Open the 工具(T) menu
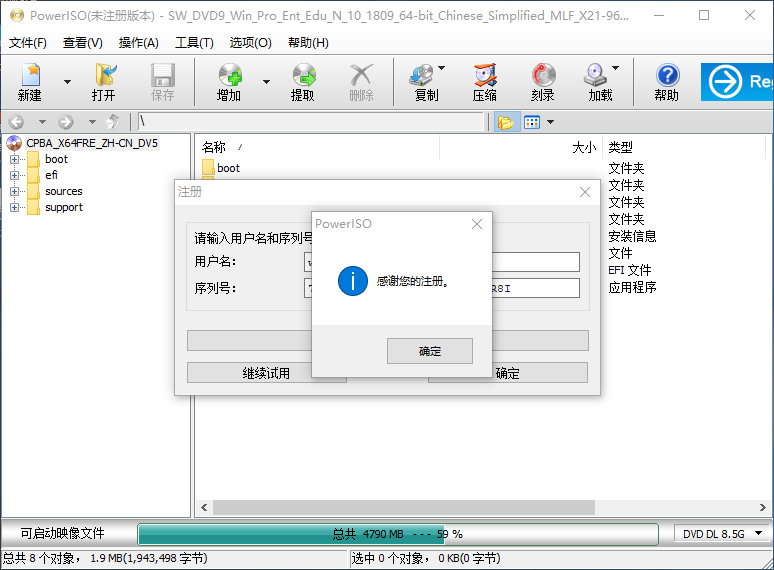The height and width of the screenshot is (570, 774). coord(194,43)
